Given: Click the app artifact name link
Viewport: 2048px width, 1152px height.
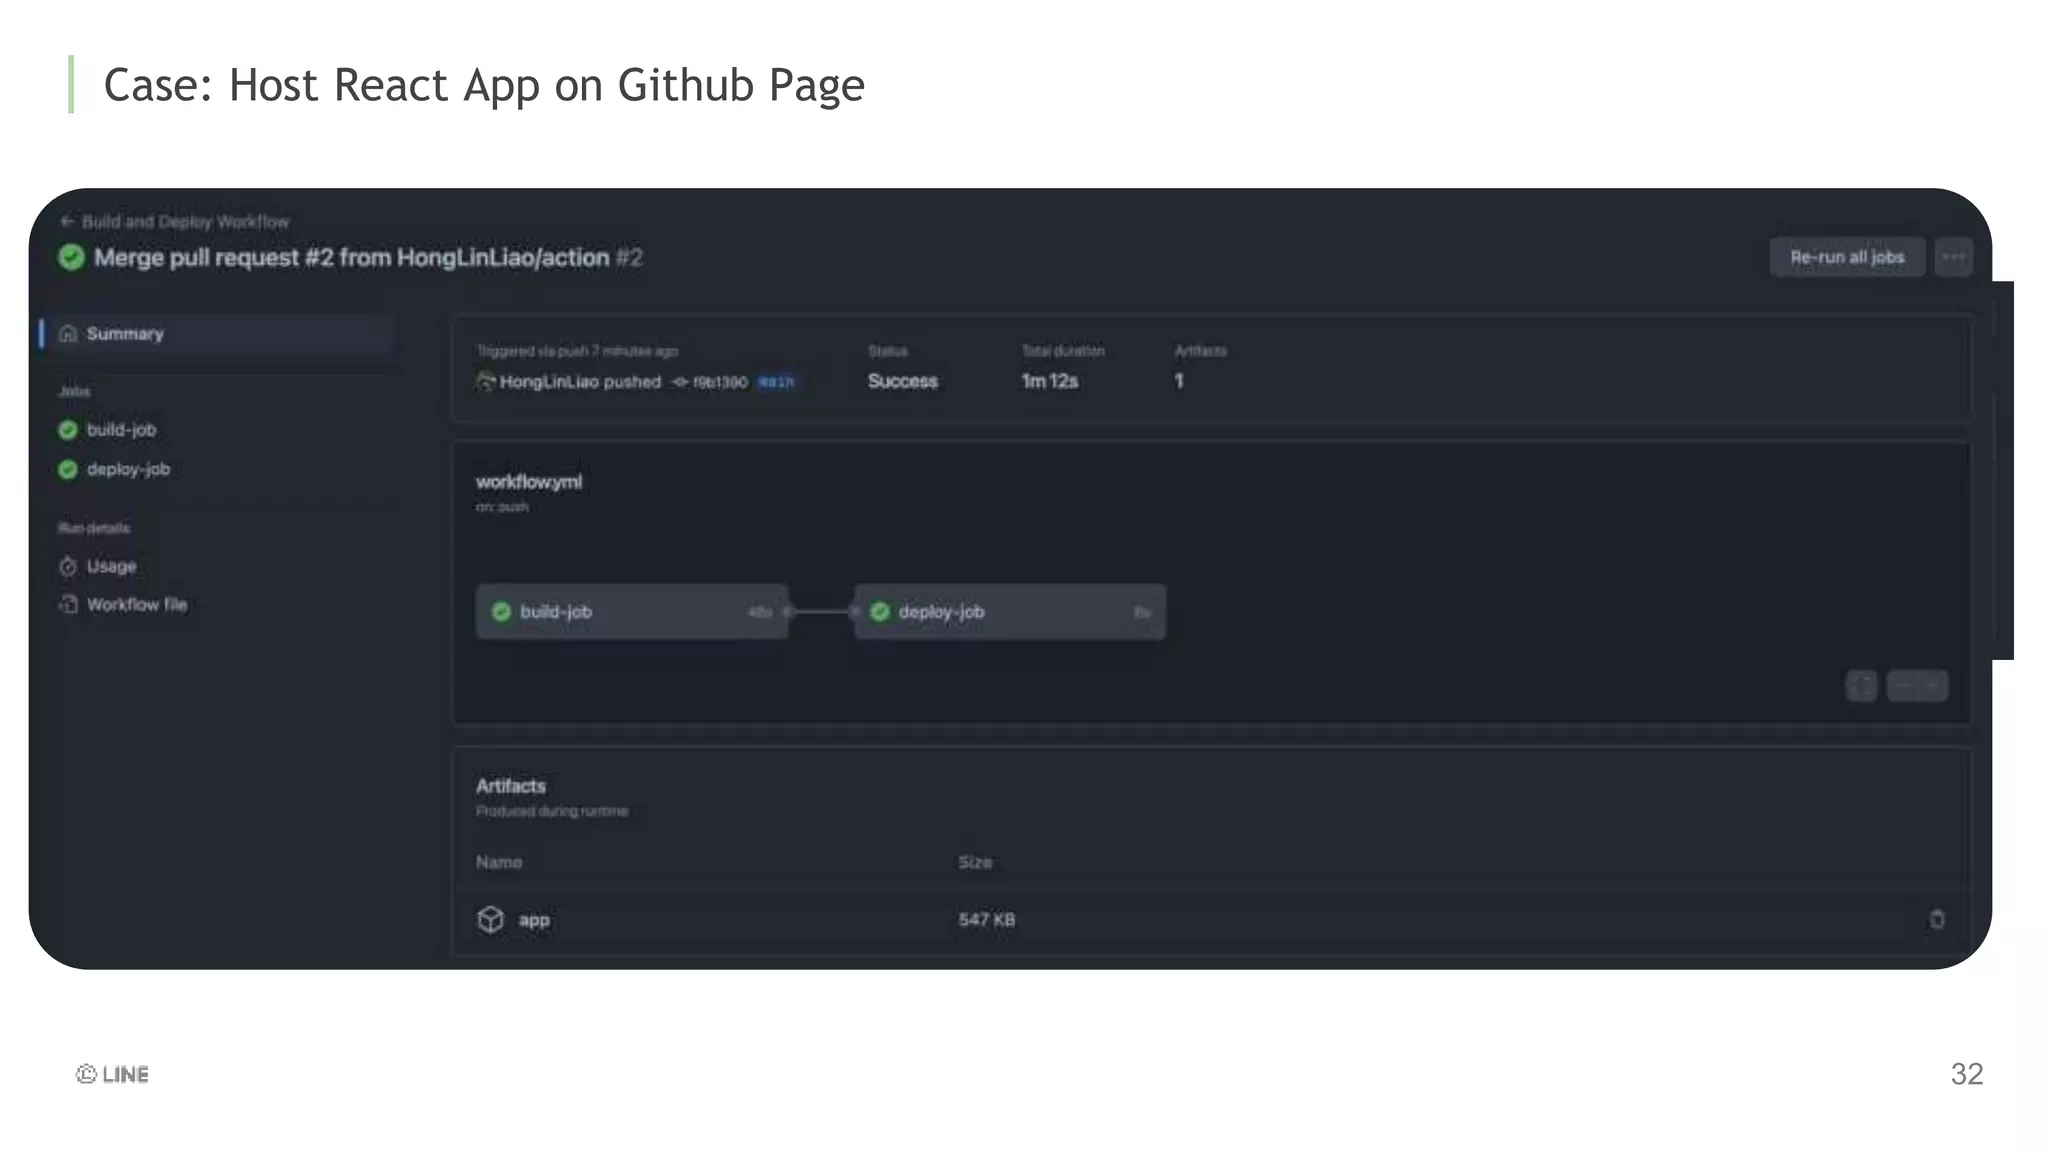Looking at the screenshot, I should tap(534, 920).
